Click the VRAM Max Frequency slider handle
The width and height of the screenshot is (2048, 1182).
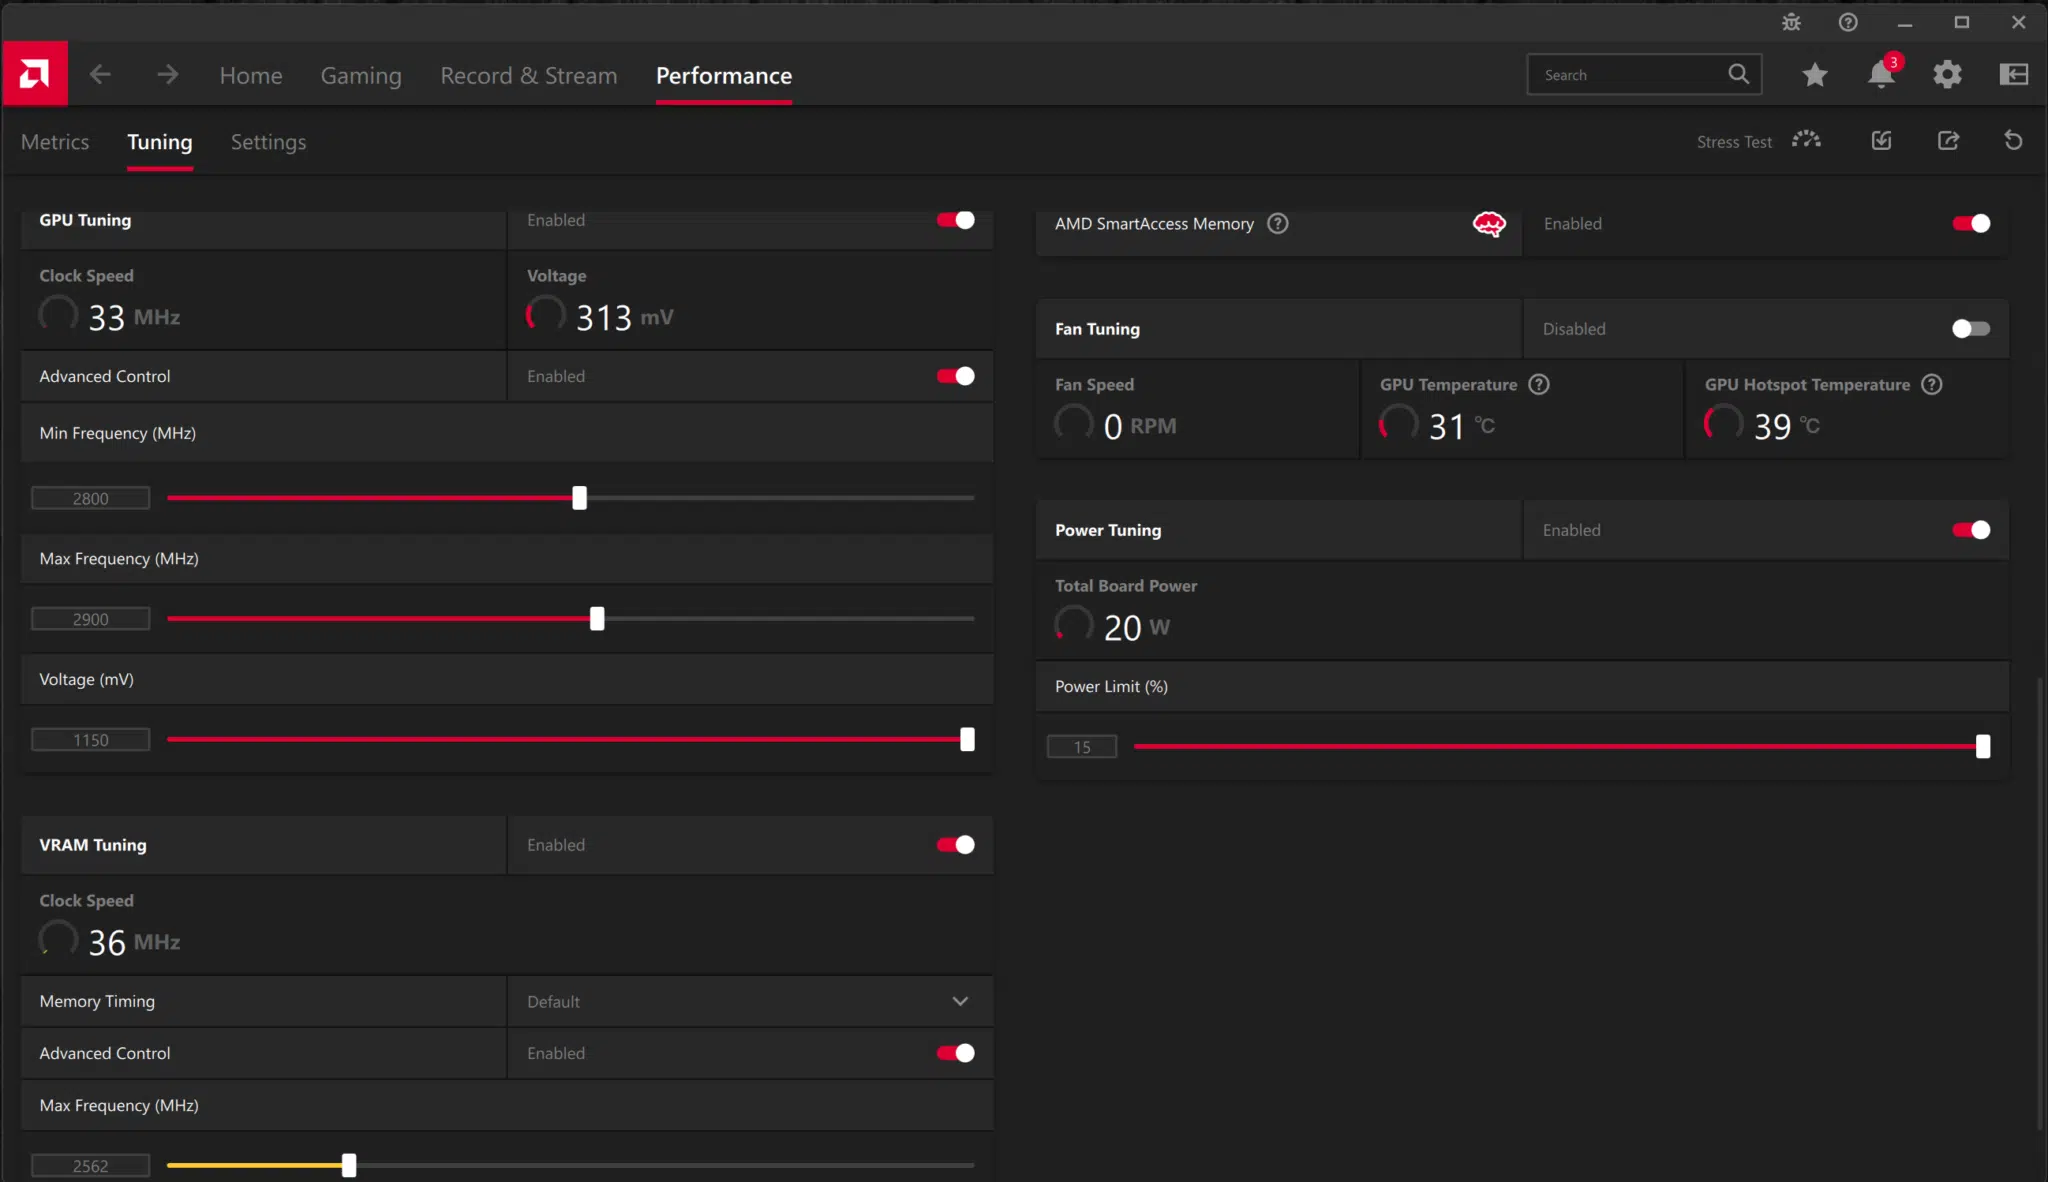[349, 1165]
